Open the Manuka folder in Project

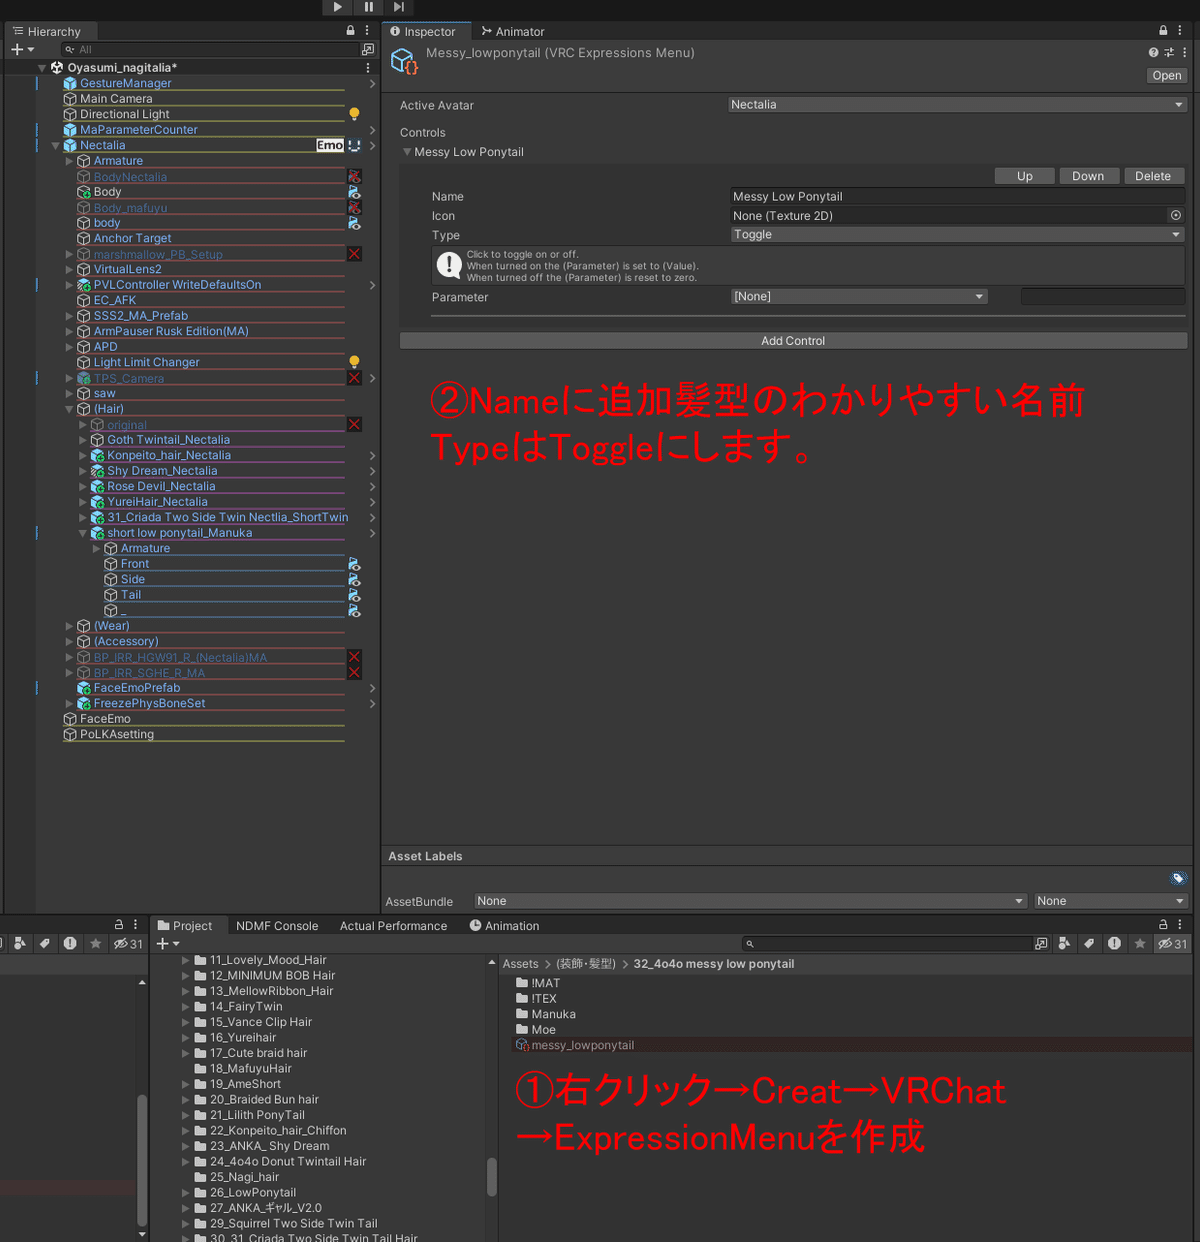[x=553, y=1014]
